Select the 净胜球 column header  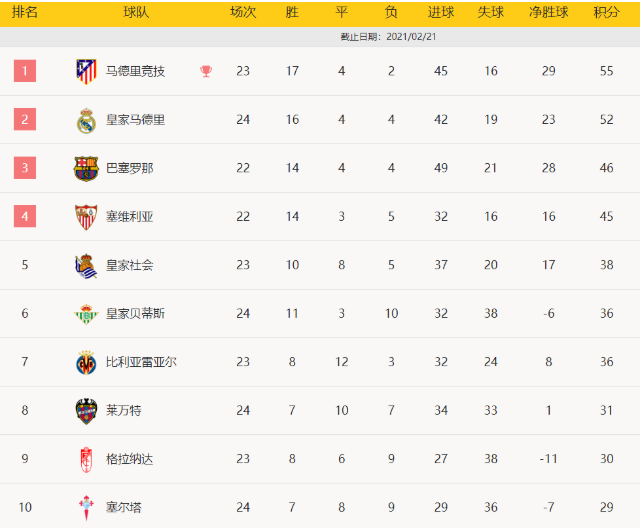point(548,13)
